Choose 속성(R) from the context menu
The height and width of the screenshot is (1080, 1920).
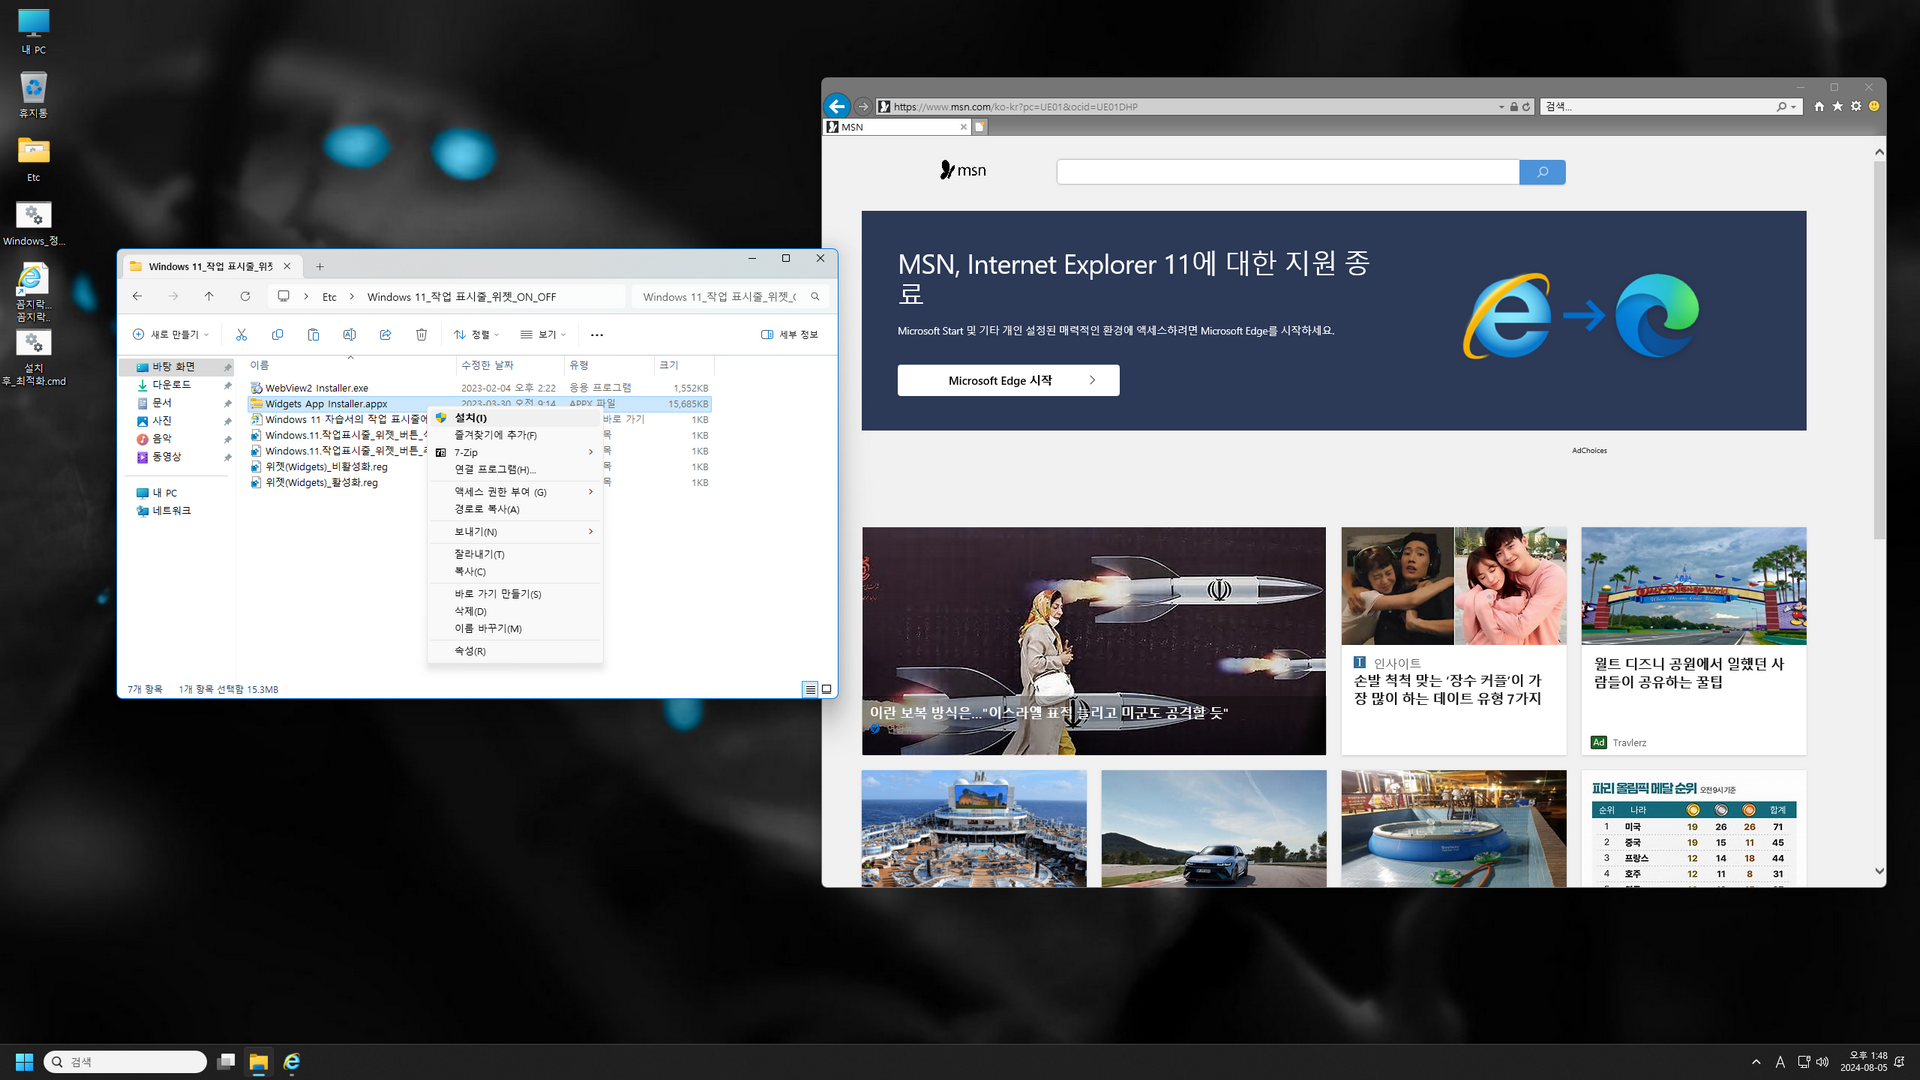470,651
